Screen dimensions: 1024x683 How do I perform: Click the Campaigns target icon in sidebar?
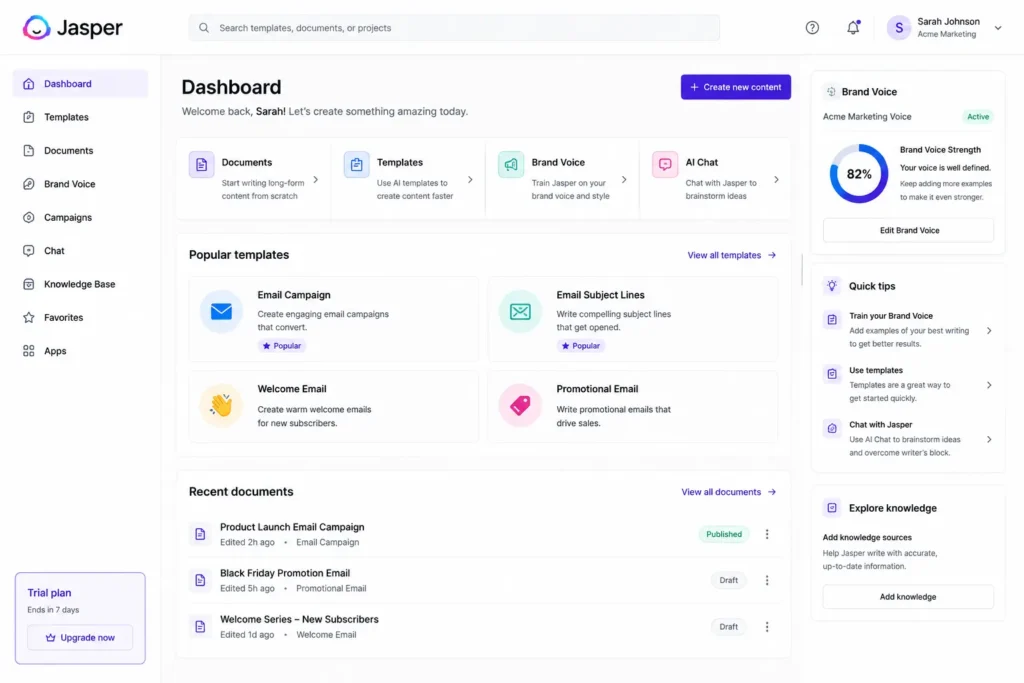point(29,217)
